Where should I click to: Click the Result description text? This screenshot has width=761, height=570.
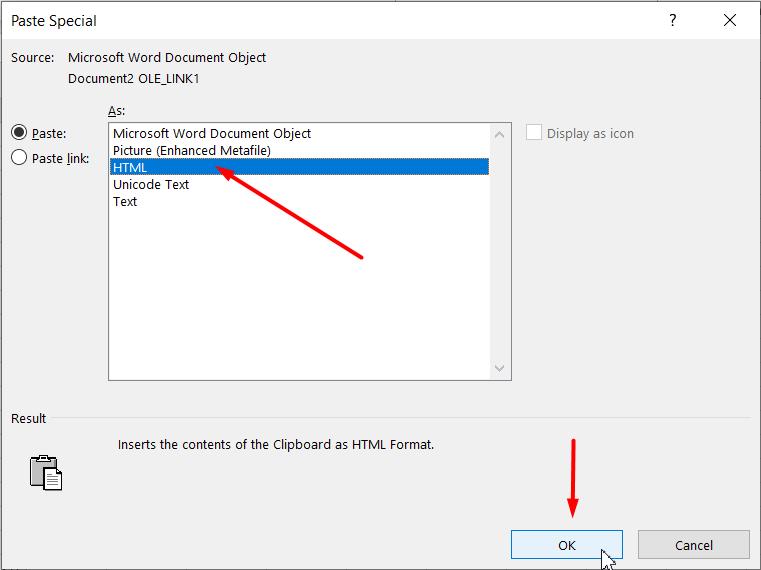pos(276,444)
